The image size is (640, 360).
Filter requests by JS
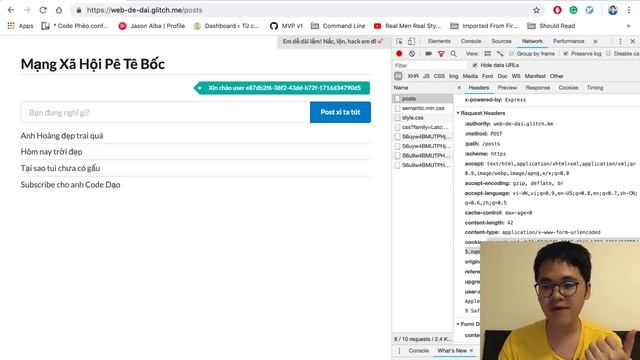[426, 76]
